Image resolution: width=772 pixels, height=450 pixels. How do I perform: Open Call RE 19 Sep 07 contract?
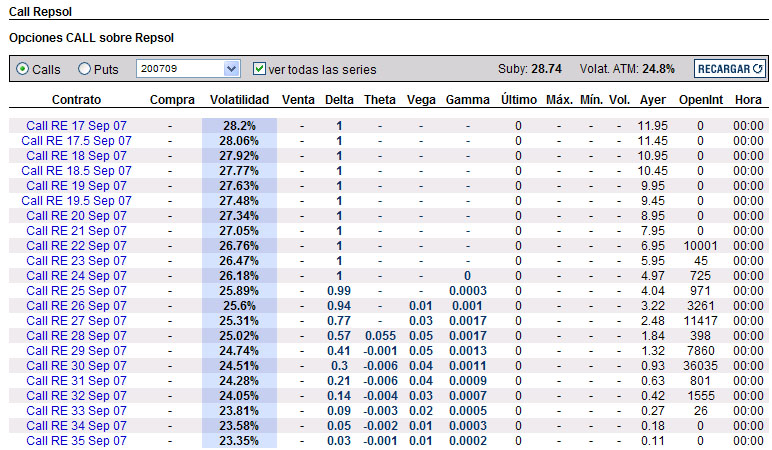click(76, 186)
